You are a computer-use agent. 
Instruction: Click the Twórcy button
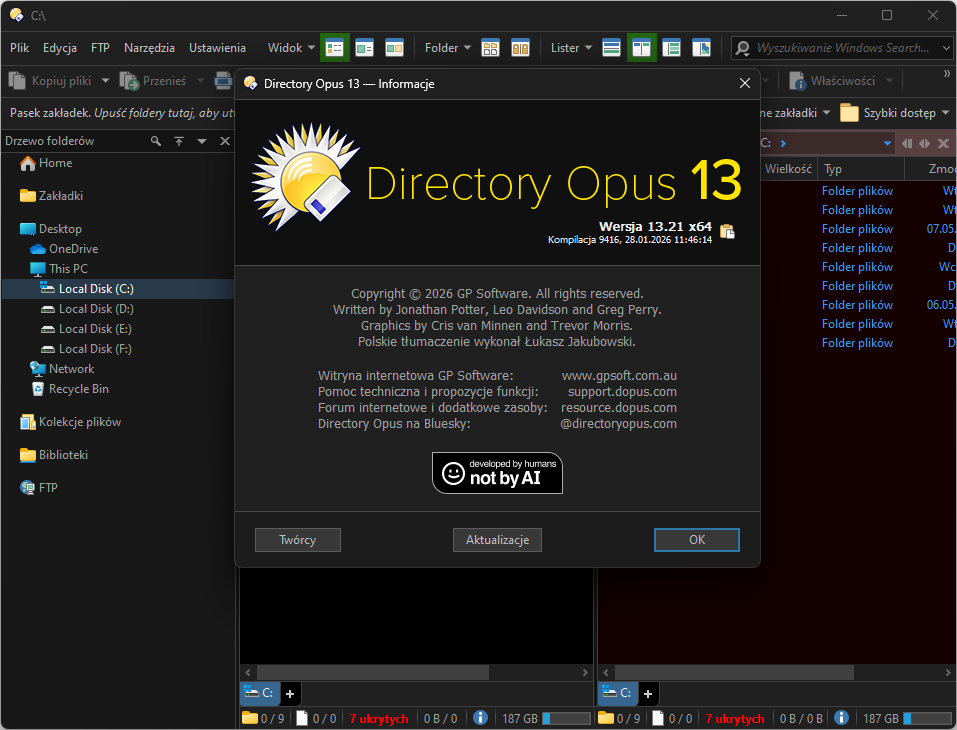pyautogui.click(x=297, y=540)
